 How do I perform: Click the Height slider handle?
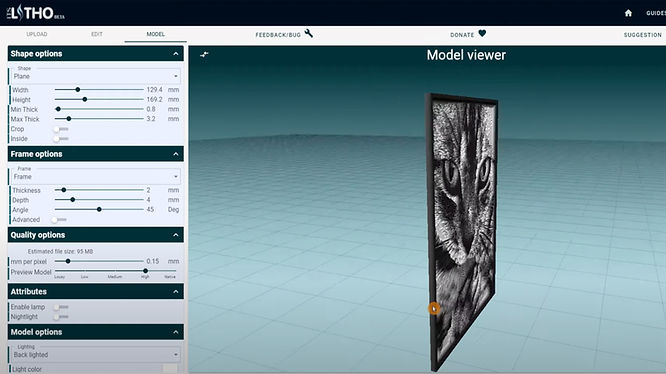coord(85,99)
